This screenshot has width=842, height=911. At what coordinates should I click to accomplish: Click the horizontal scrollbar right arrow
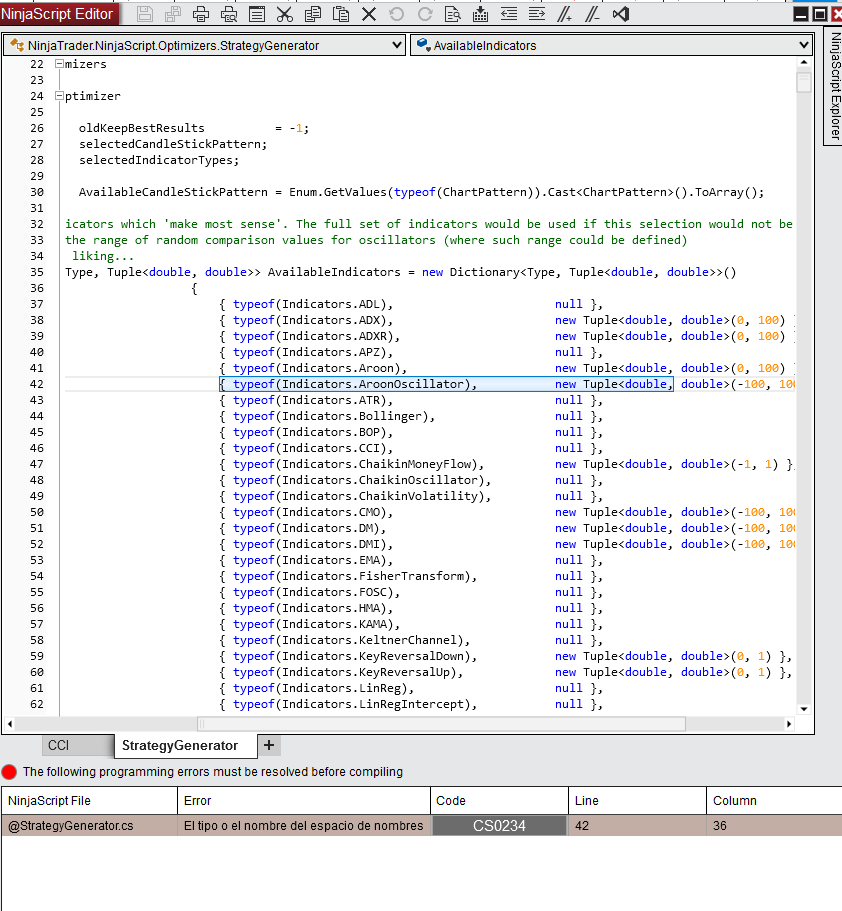pyautogui.click(x=789, y=724)
